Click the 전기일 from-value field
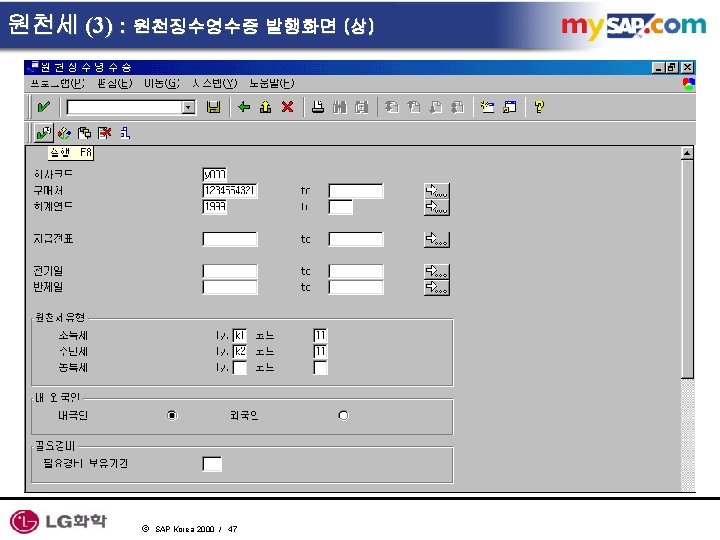Image resolution: width=720 pixels, height=540 pixels. tap(230, 271)
